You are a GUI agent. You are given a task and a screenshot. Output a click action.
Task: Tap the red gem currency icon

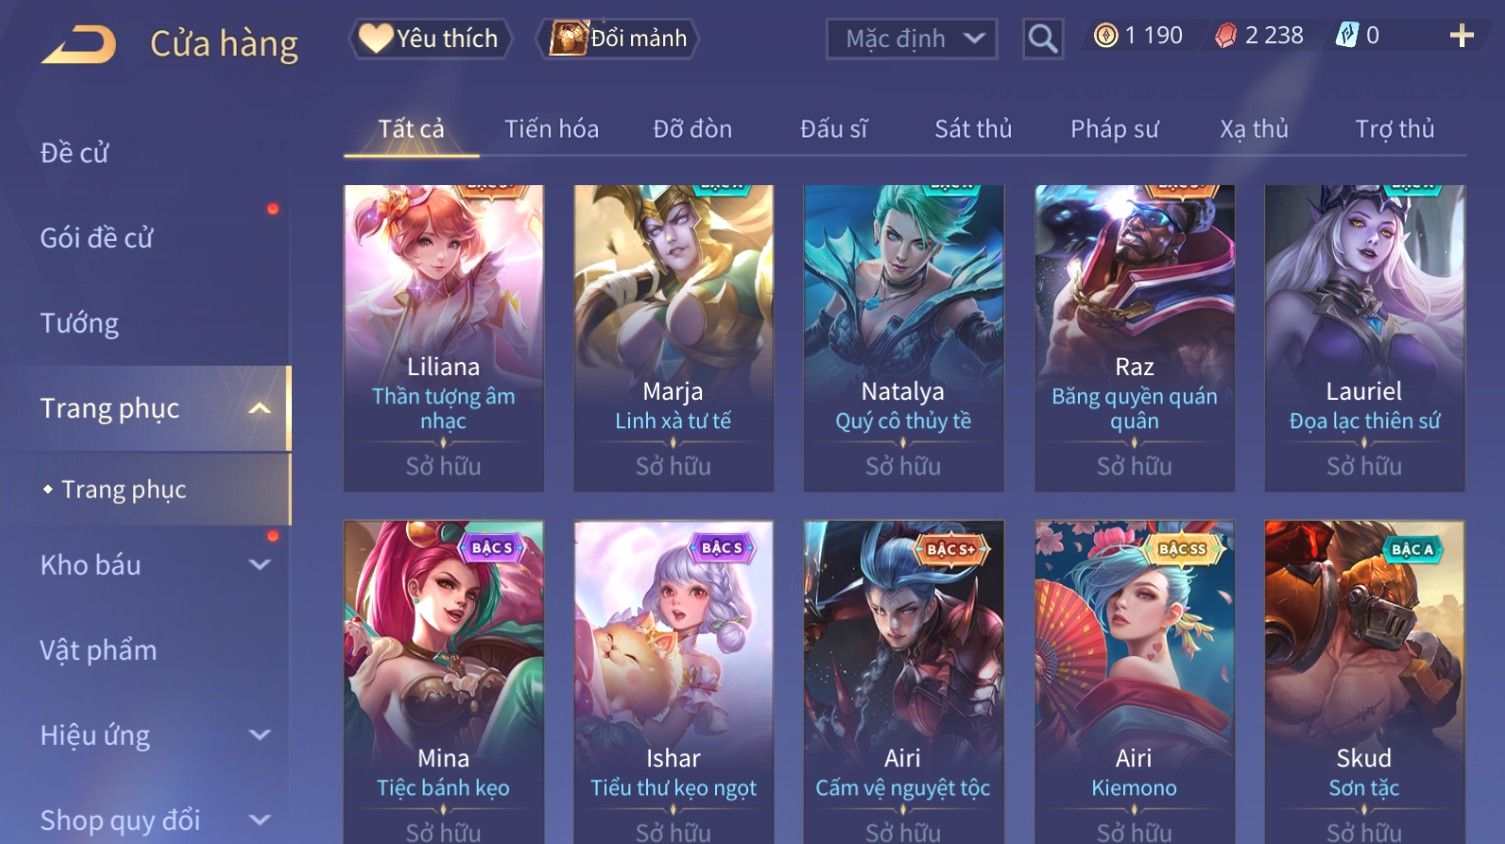tap(1226, 36)
